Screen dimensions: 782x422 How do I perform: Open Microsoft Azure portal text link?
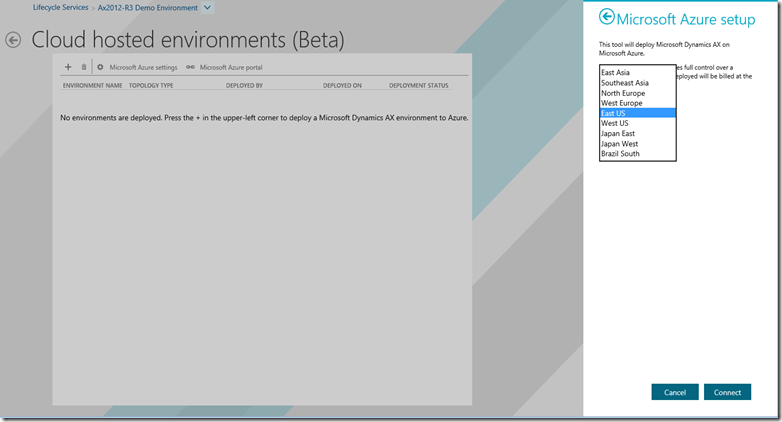tap(231, 67)
